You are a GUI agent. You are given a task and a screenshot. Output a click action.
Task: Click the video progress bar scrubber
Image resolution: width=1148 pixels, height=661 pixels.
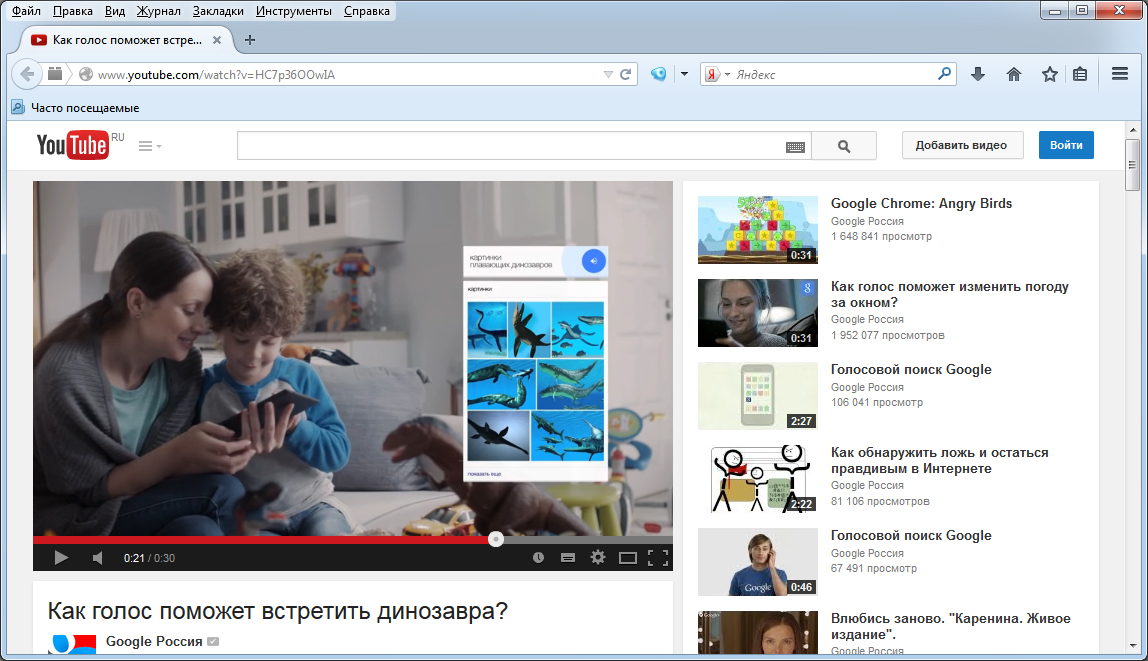495,539
